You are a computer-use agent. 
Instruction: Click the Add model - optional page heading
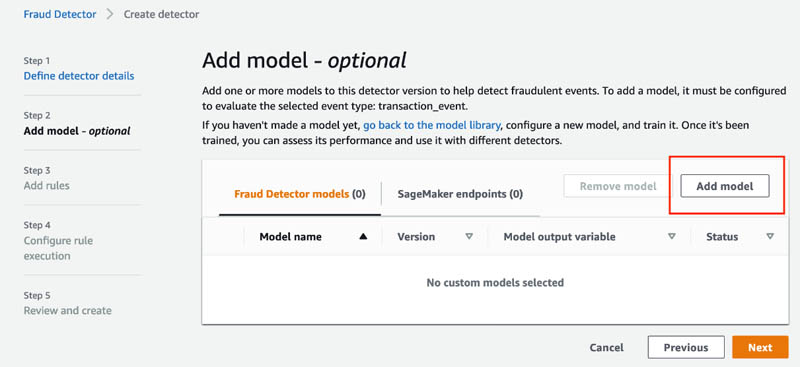pos(305,61)
